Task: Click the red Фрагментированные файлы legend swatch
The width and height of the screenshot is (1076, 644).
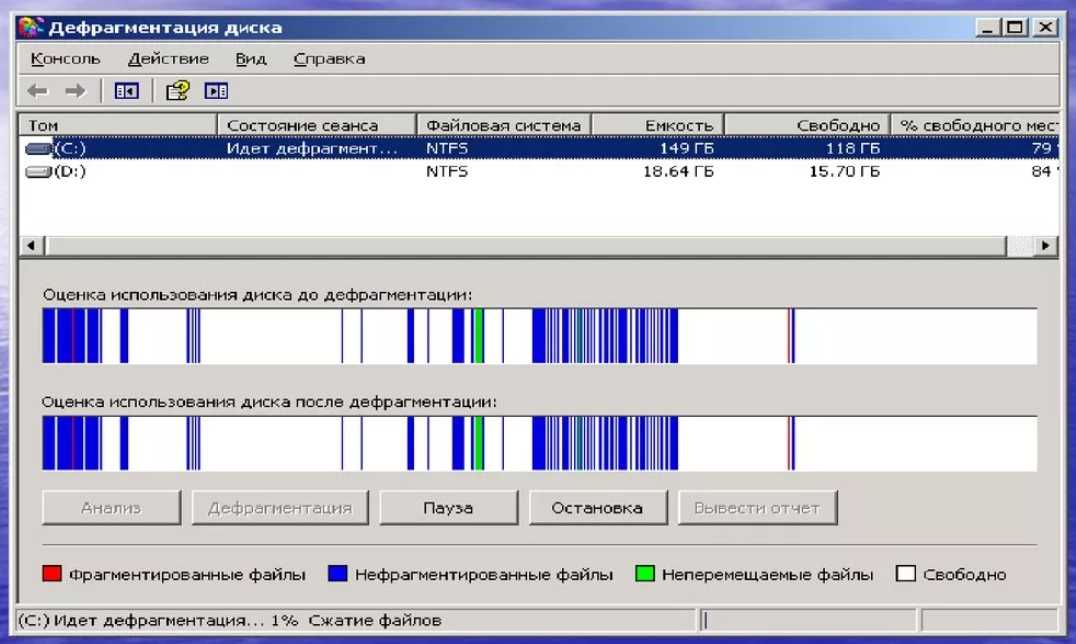Action: point(52,574)
